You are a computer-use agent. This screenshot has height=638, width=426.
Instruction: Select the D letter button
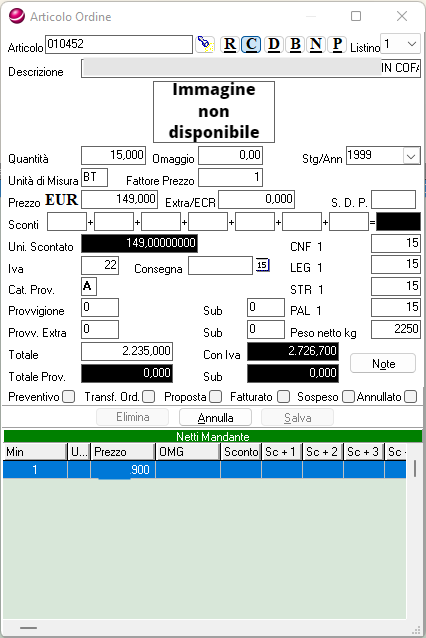click(273, 44)
